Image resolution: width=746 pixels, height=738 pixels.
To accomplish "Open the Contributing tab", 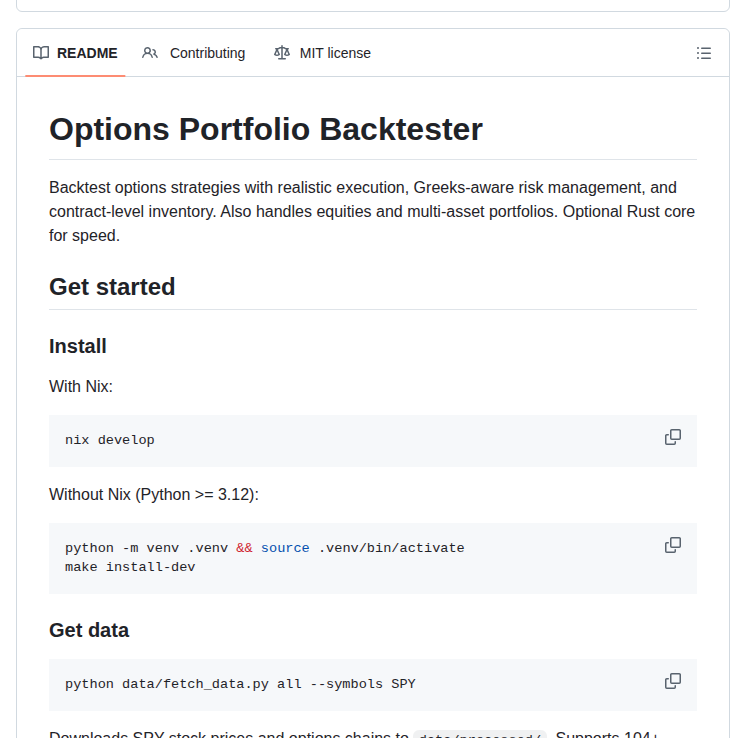I will click(x=194, y=53).
